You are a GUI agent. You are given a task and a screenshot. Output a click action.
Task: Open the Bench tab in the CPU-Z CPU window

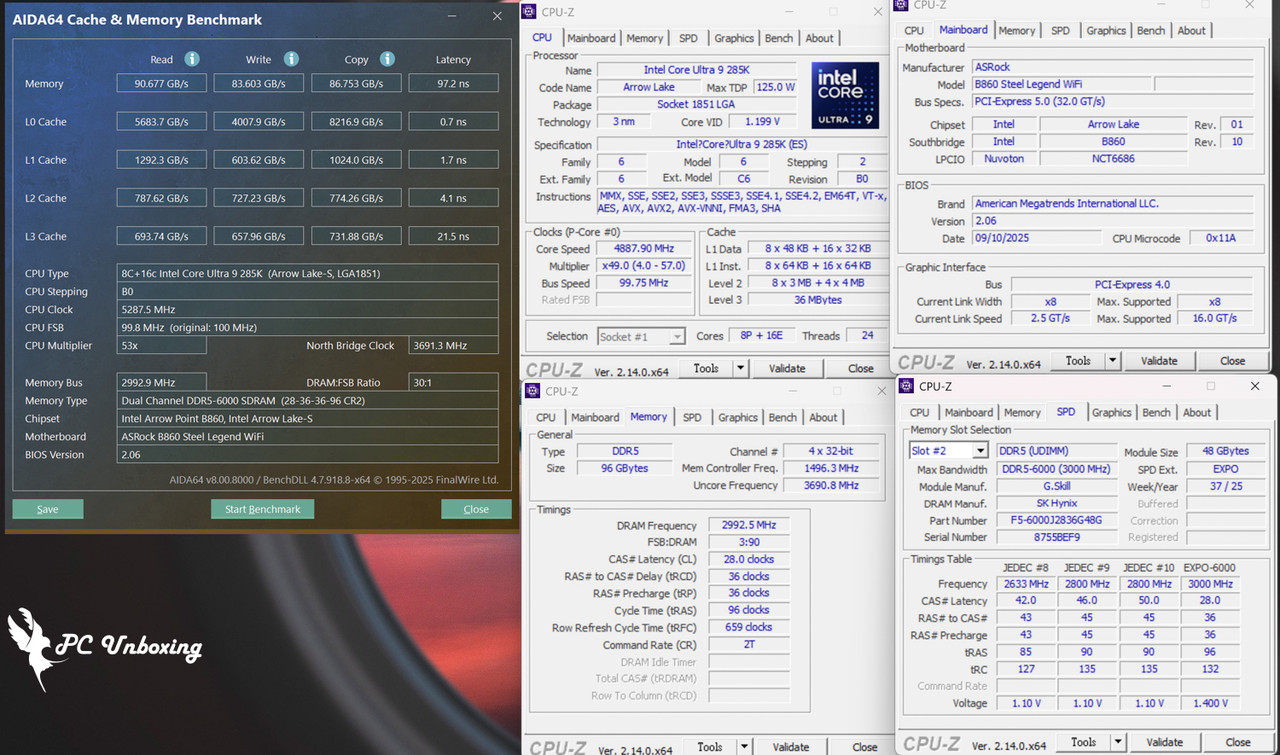[x=779, y=38]
